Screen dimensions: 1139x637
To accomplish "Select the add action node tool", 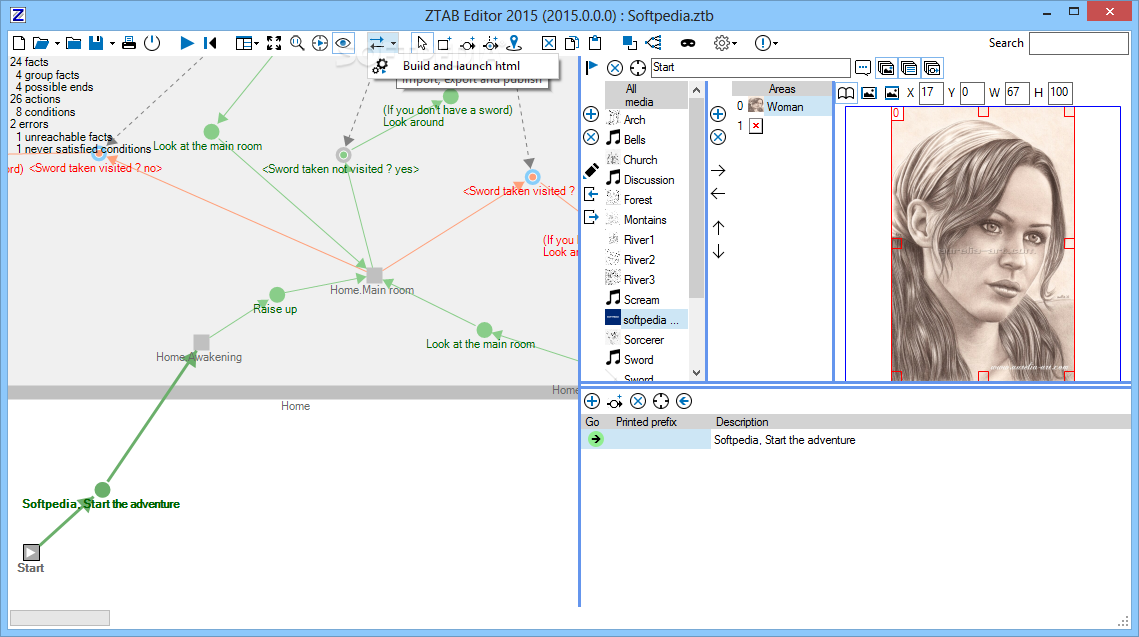I will coord(468,44).
